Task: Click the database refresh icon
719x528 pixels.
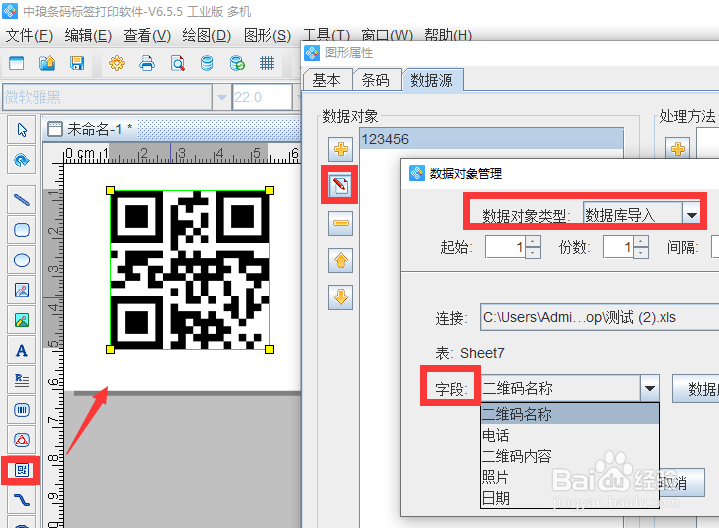Action: 237,63
